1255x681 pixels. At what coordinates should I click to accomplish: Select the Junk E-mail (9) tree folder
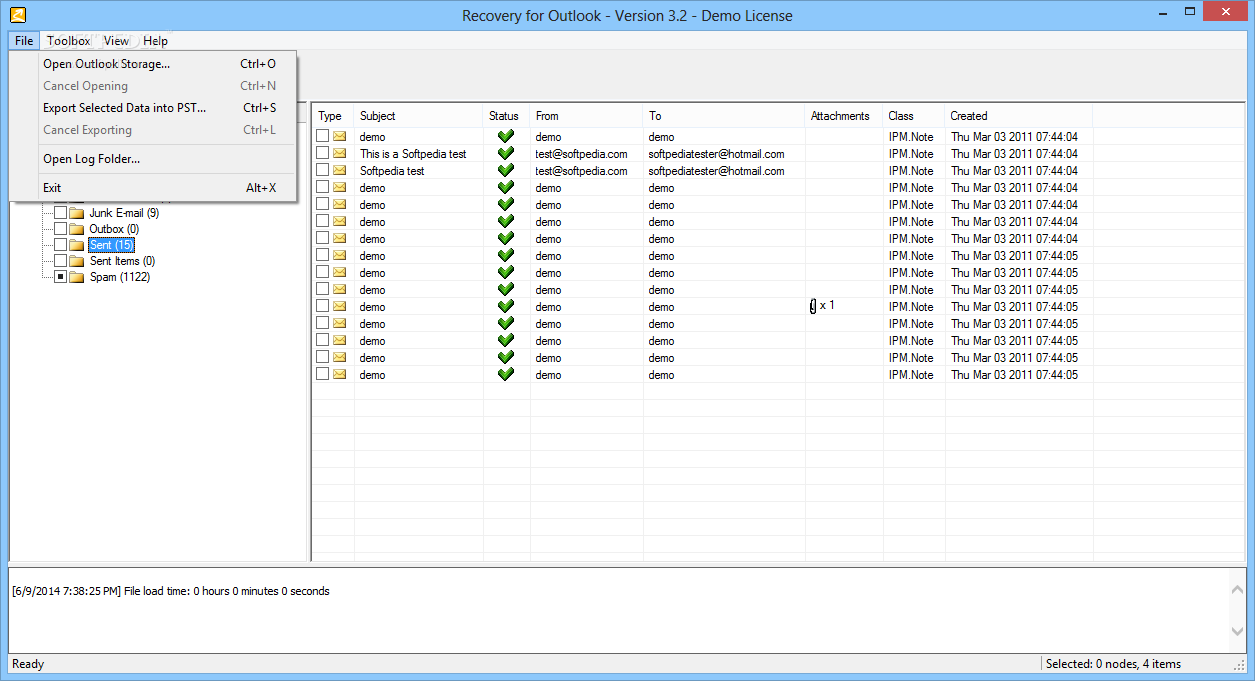click(124, 213)
